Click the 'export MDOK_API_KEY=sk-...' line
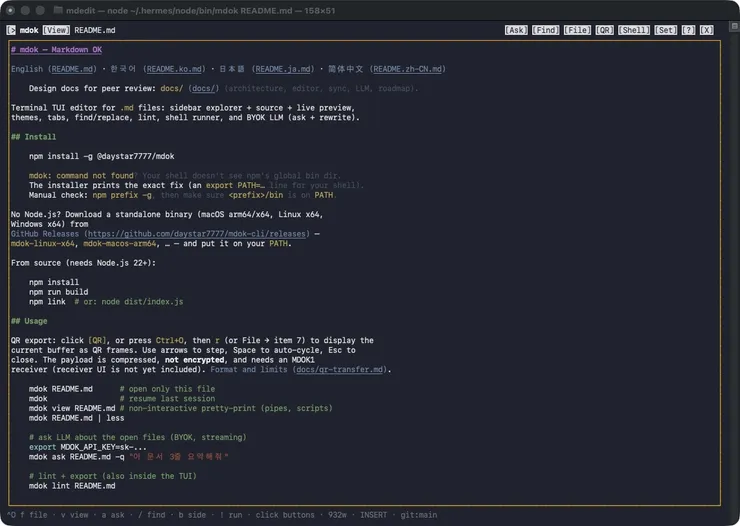The width and height of the screenshot is (740, 526). (x=88, y=447)
